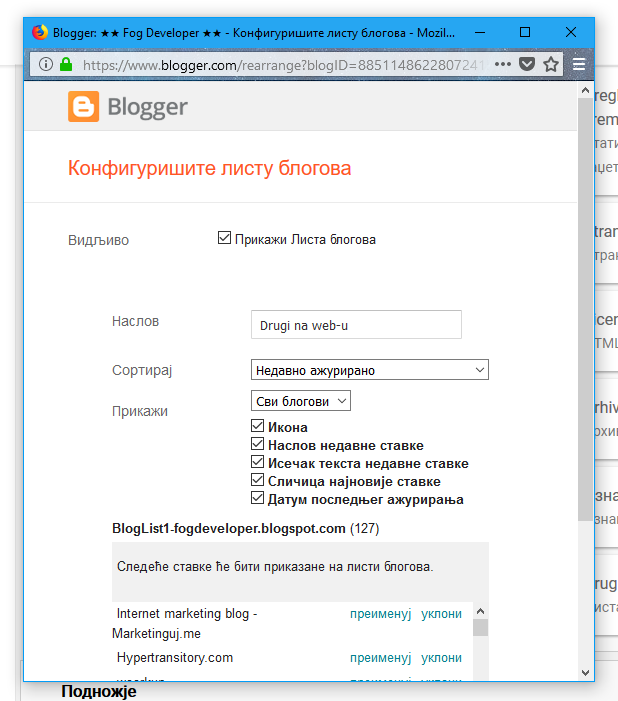Click the blogger.com address bar URL
The width and height of the screenshot is (618, 701).
click(x=284, y=65)
